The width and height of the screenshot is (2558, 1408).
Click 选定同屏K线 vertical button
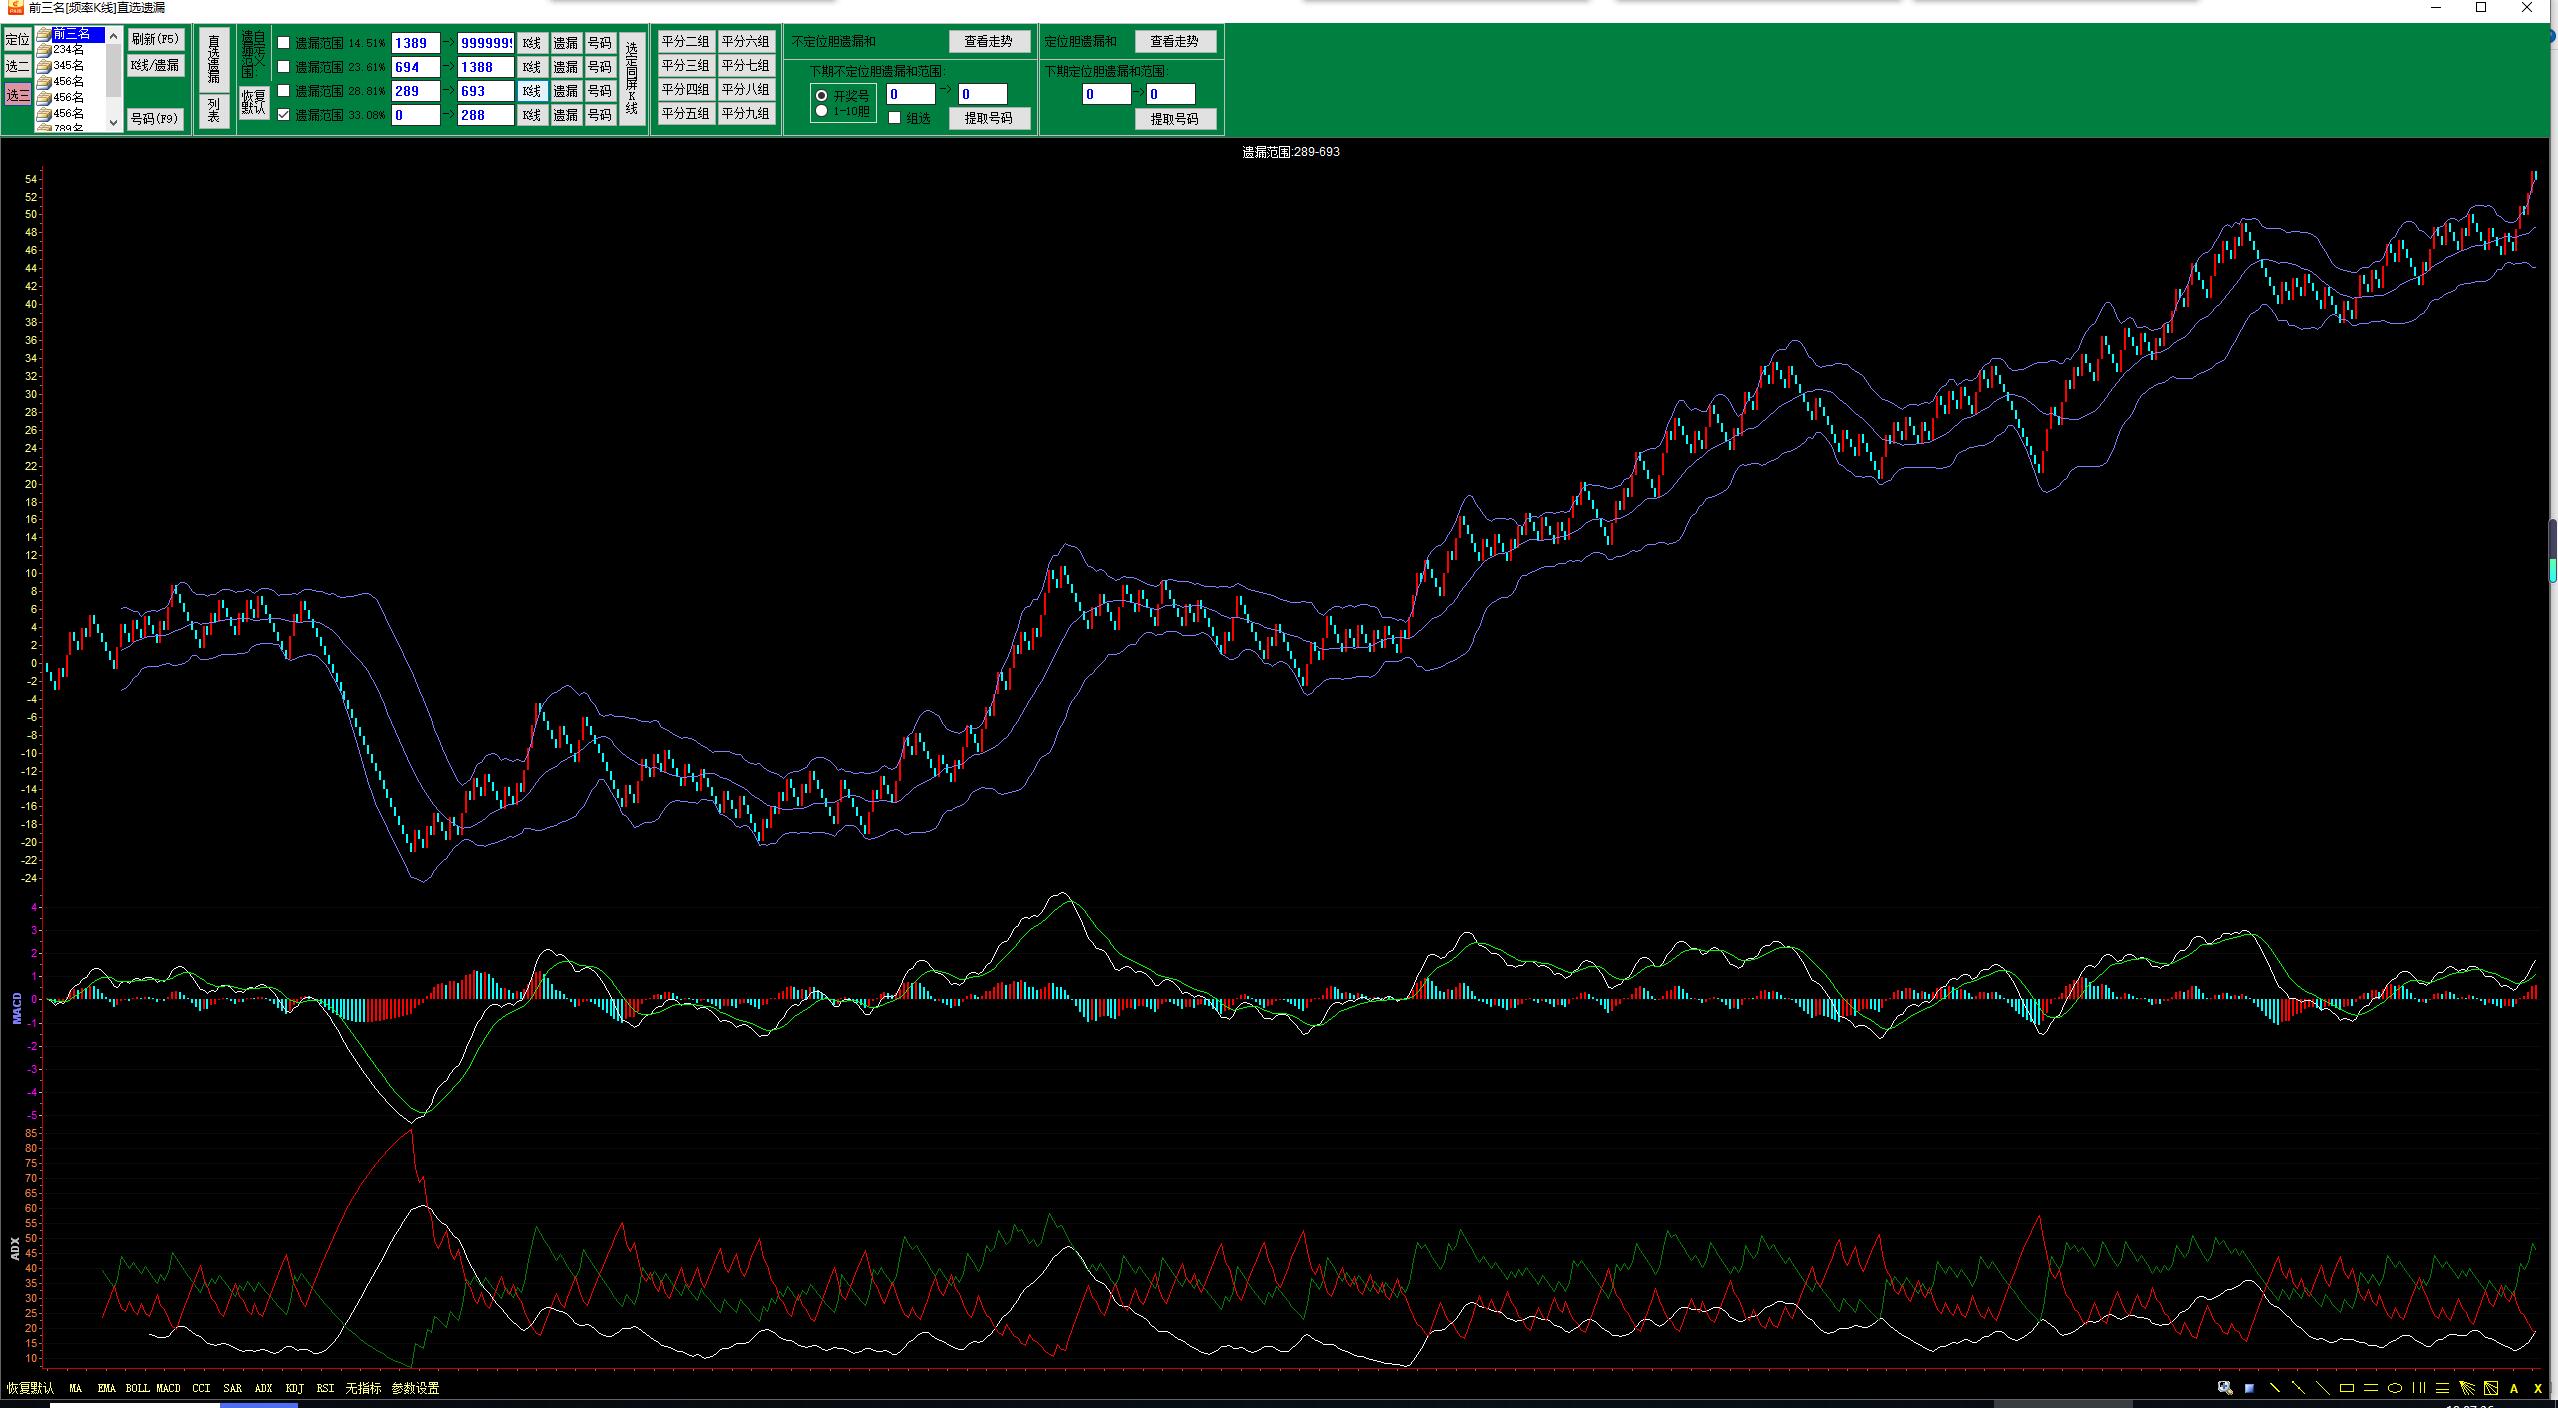(x=631, y=78)
